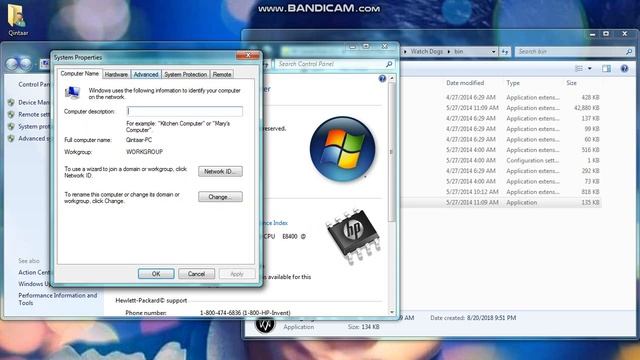Select the file row sized 42,880 KB

(x=500, y=108)
